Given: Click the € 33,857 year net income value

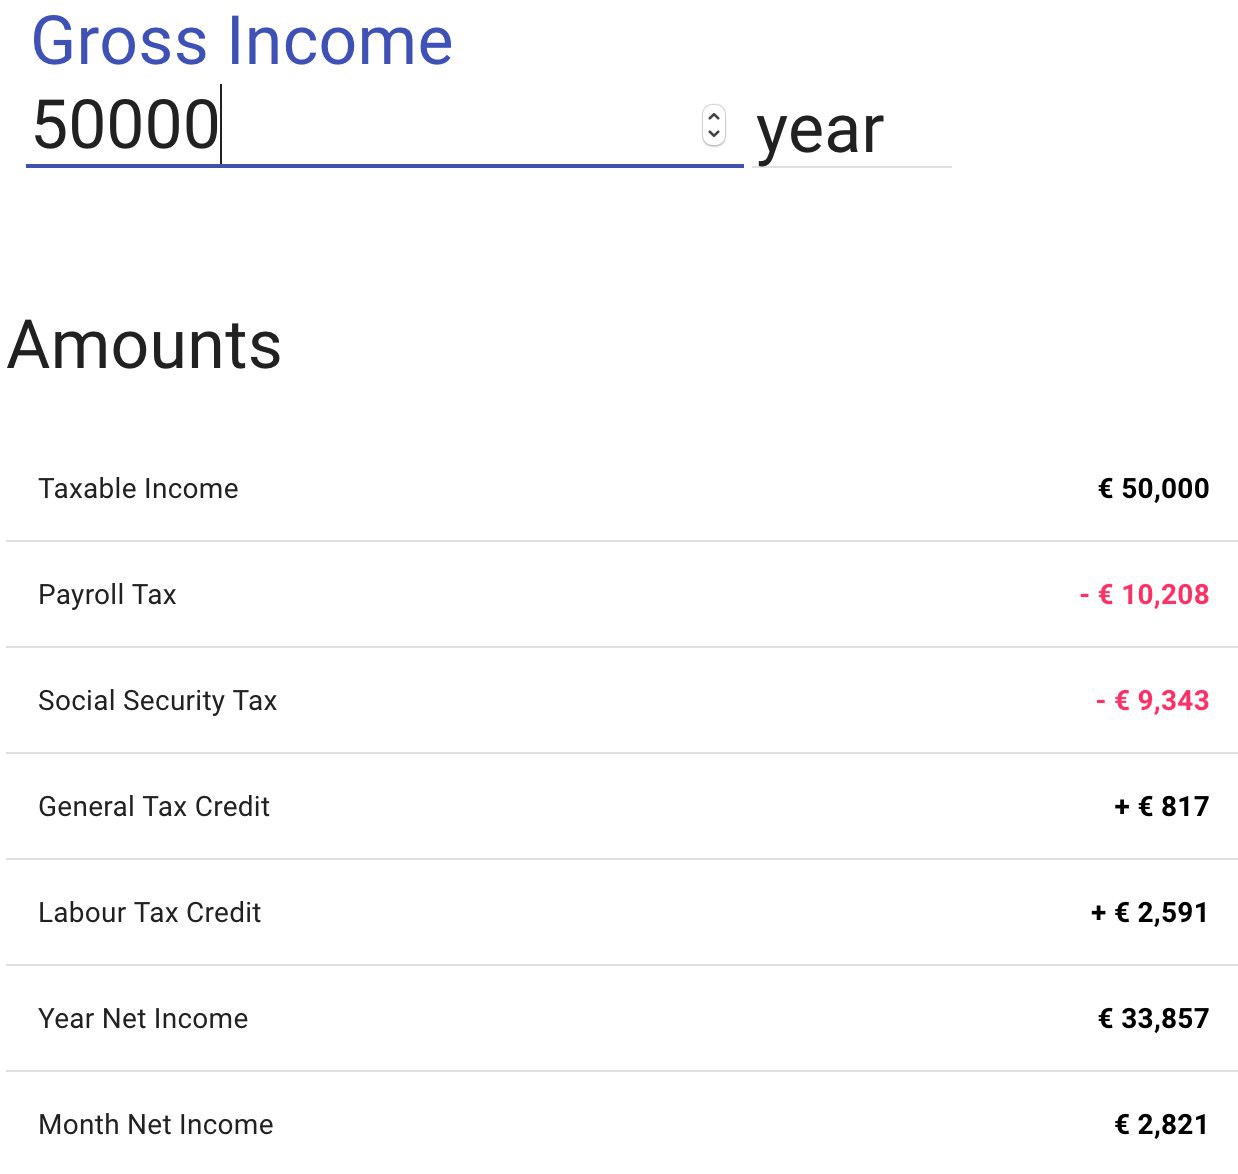Looking at the screenshot, I should point(1153,1019).
